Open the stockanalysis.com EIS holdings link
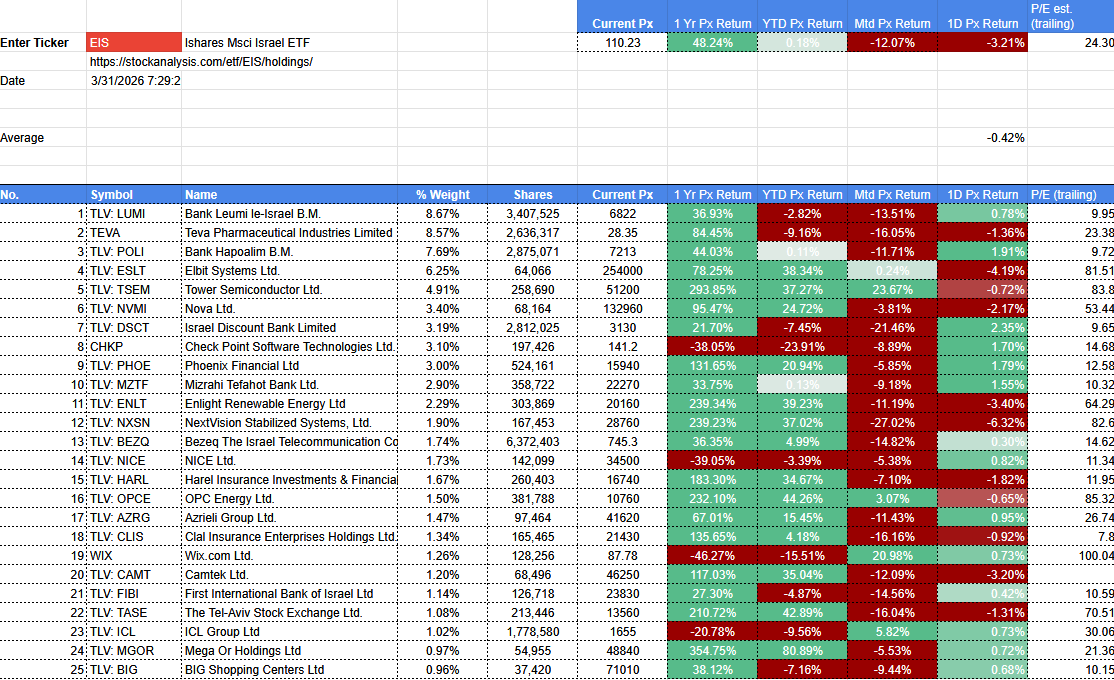The image size is (1114, 680). (x=201, y=62)
